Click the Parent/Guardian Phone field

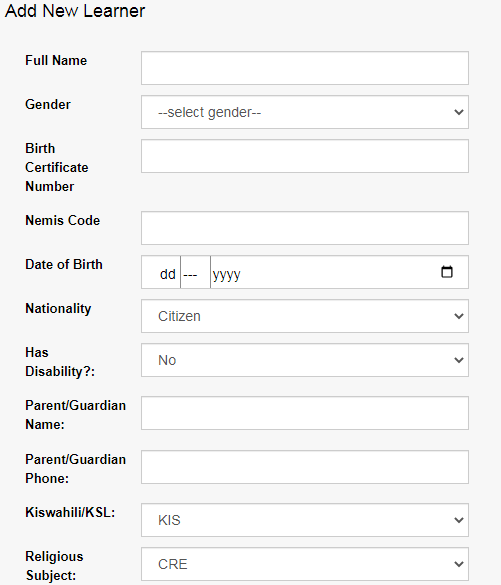click(305, 467)
